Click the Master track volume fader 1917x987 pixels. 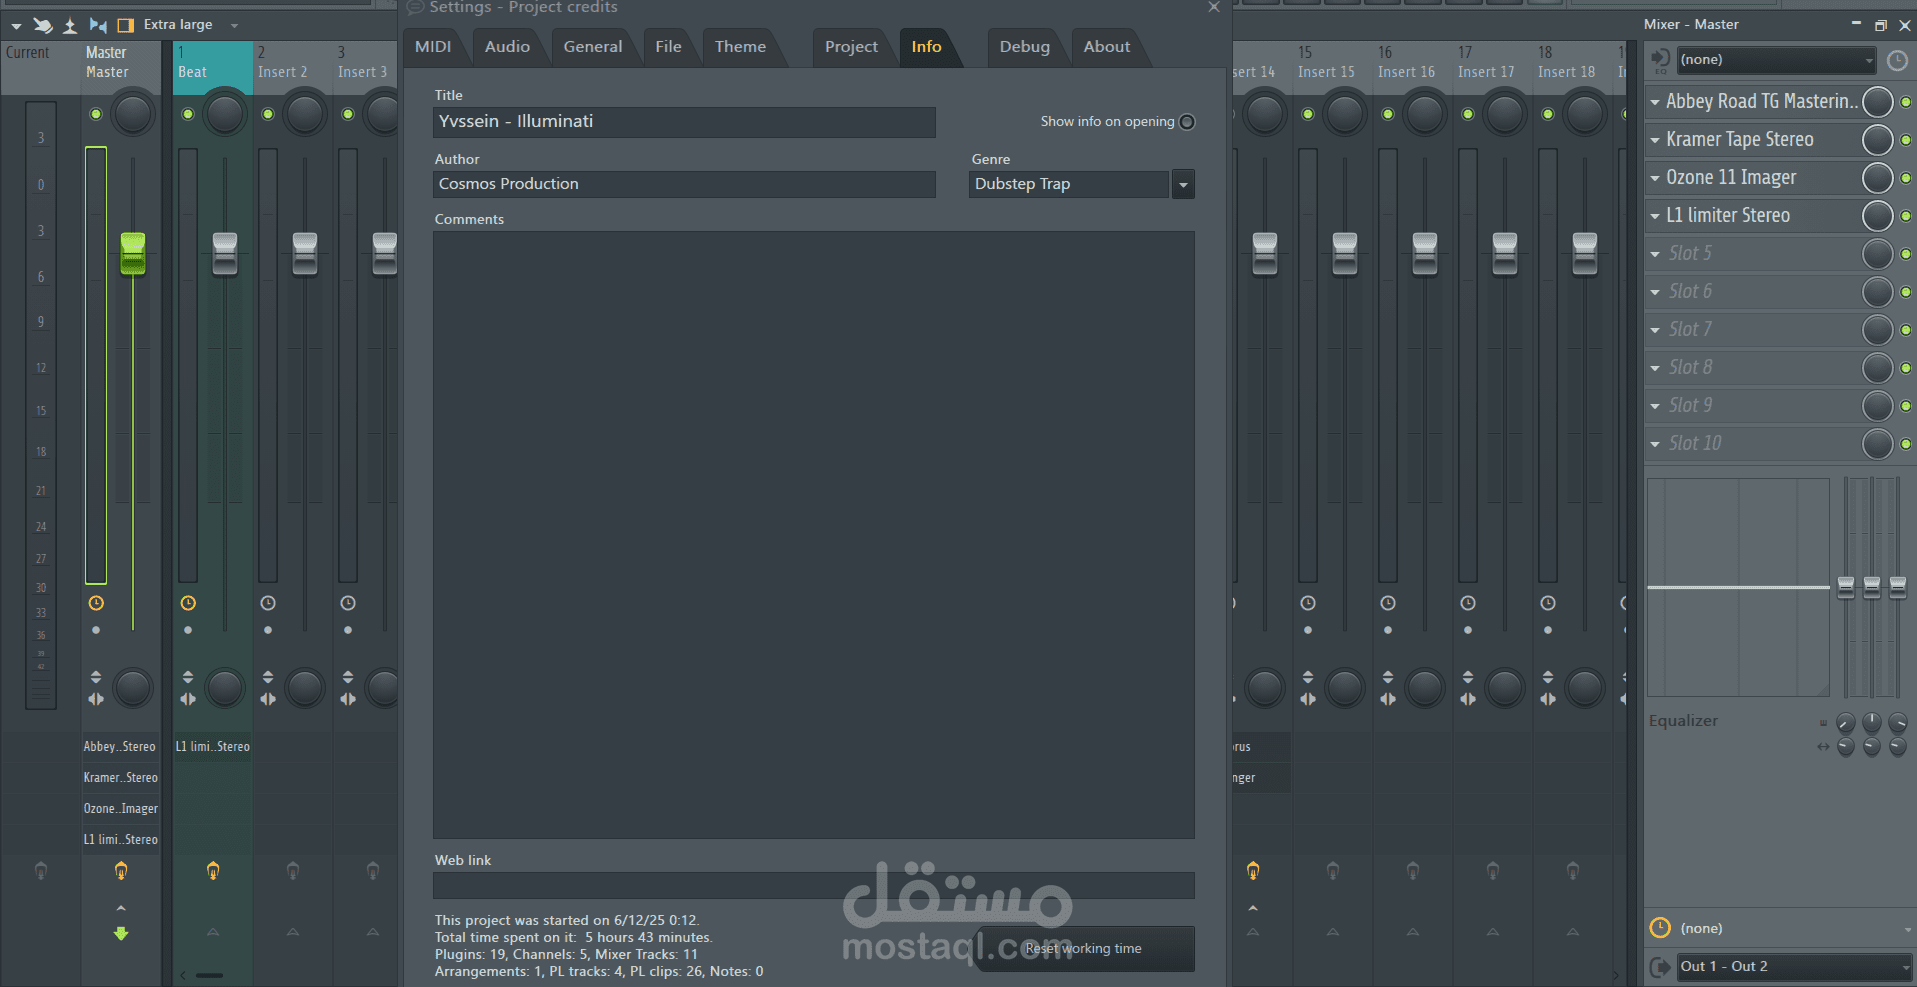[133, 253]
